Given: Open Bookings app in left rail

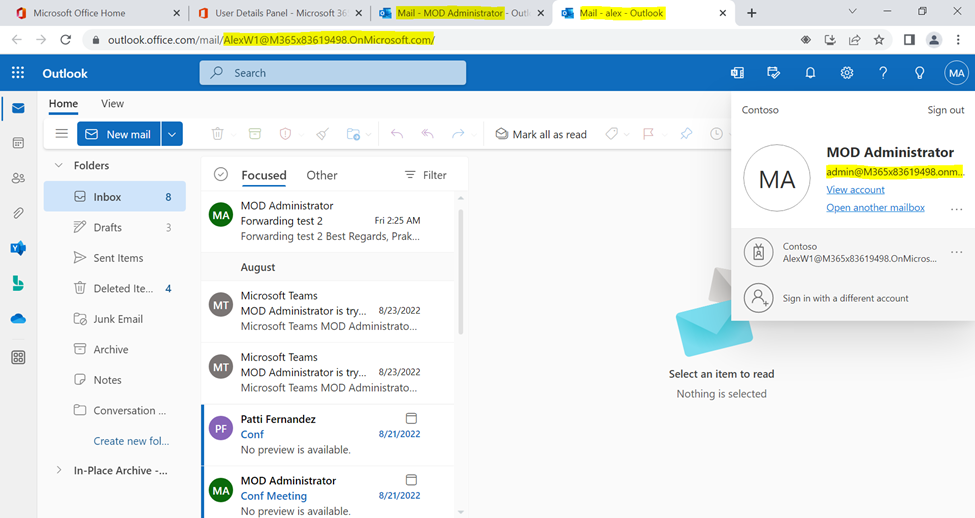Looking at the screenshot, I should [18, 284].
